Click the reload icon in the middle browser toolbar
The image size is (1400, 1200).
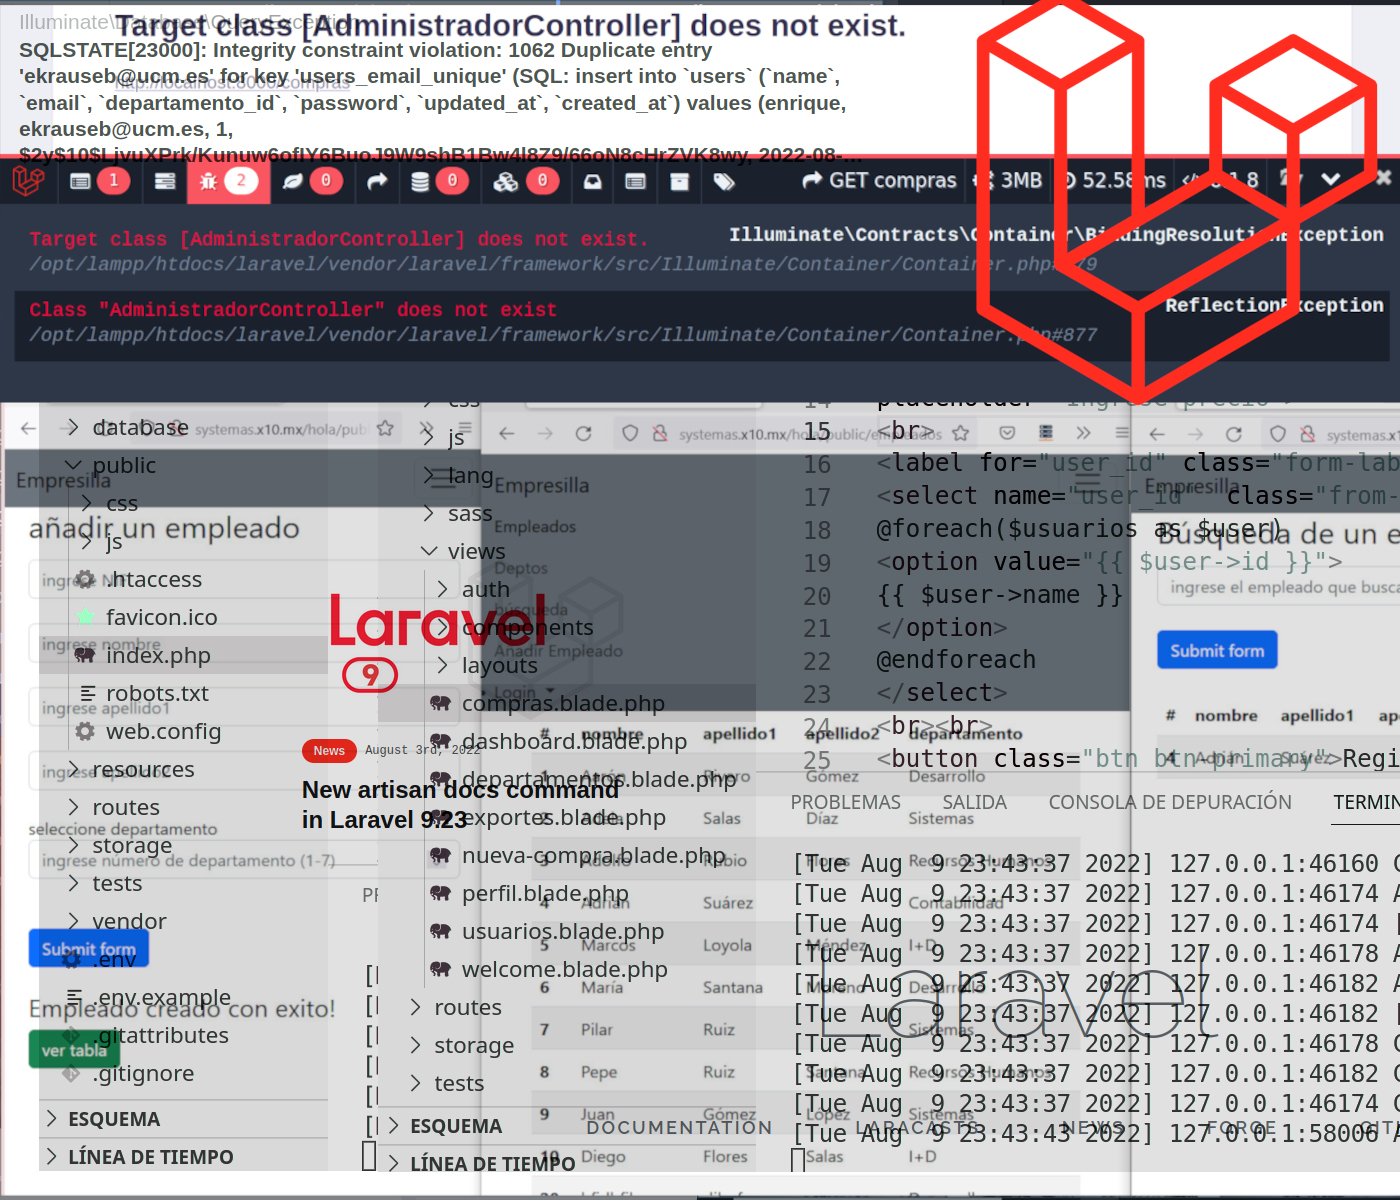tap(584, 433)
